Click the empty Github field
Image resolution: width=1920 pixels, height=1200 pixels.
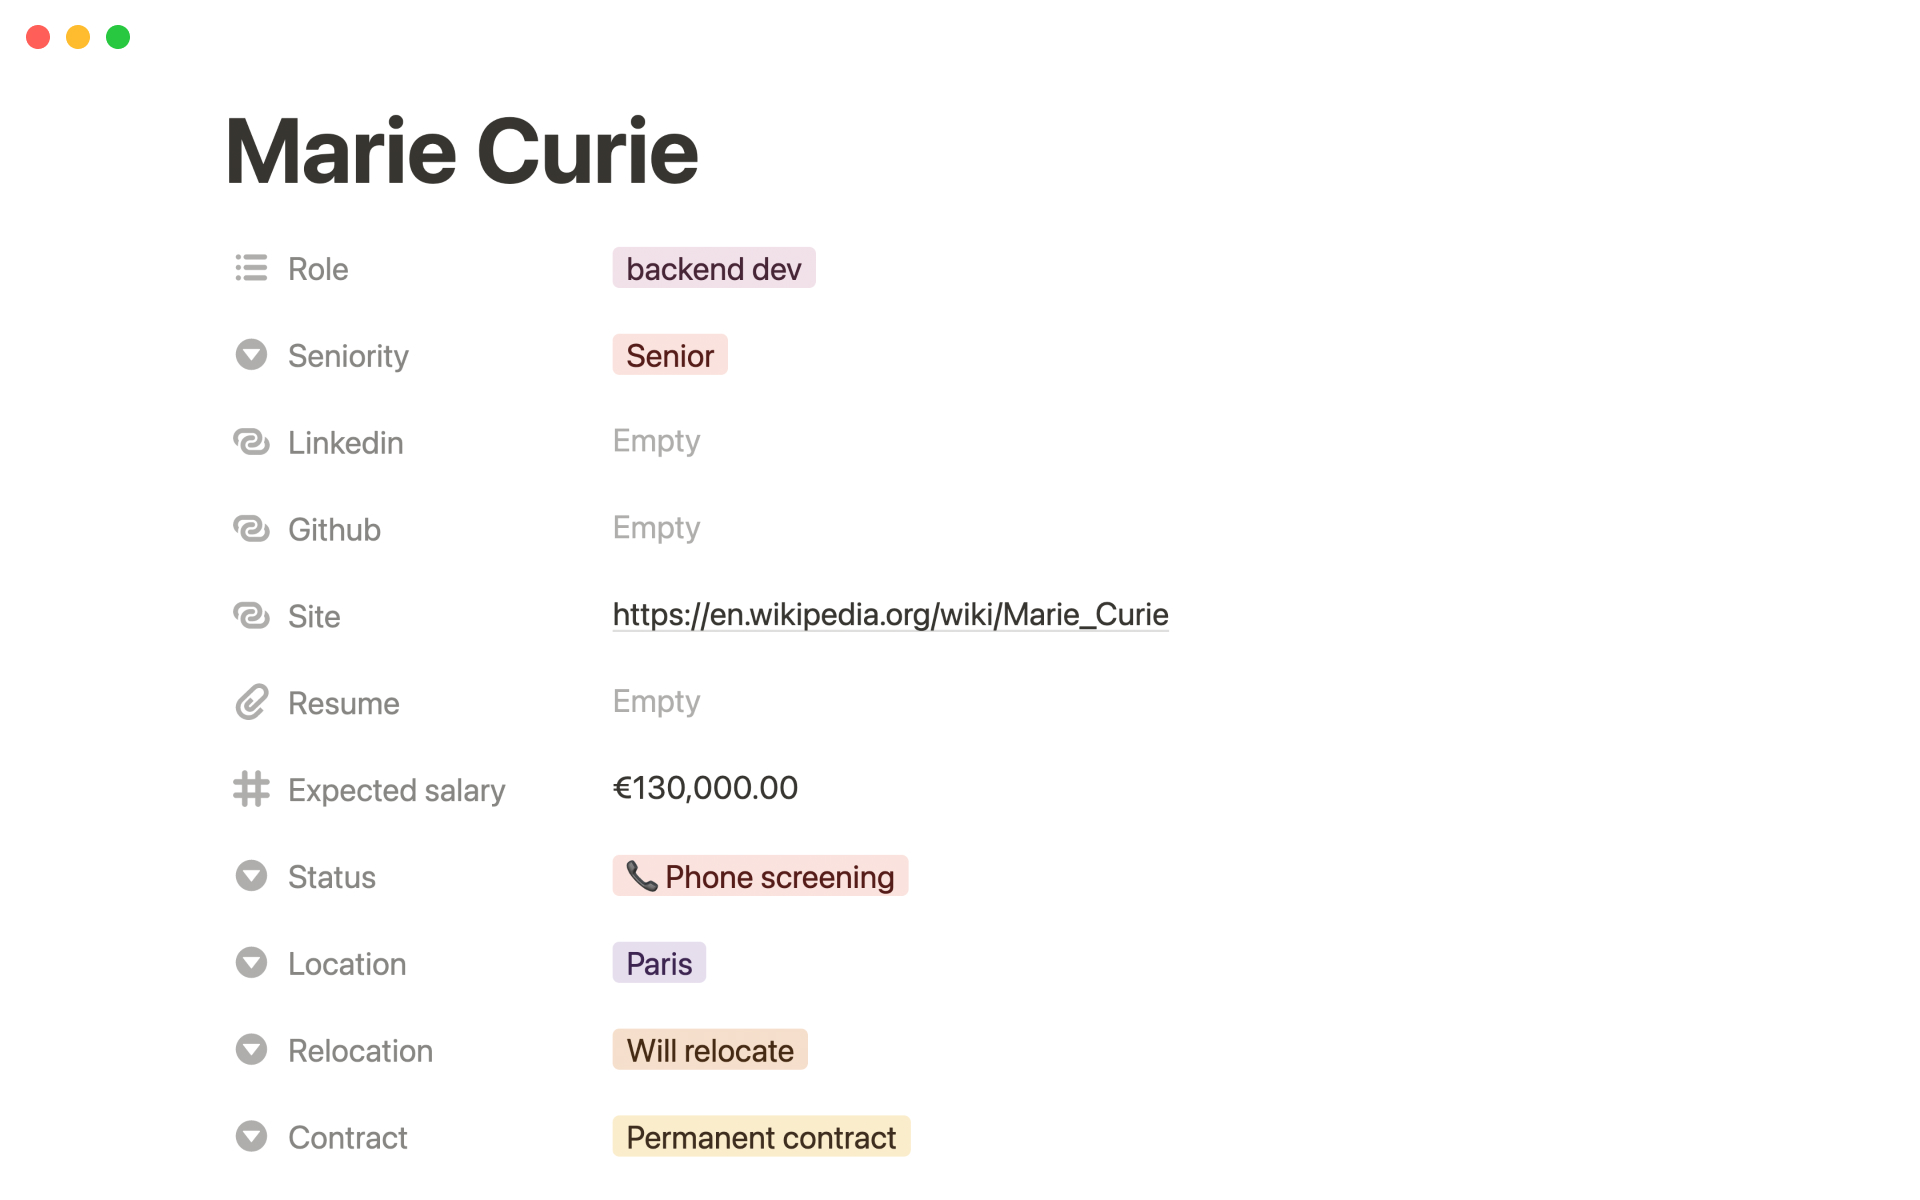click(656, 528)
